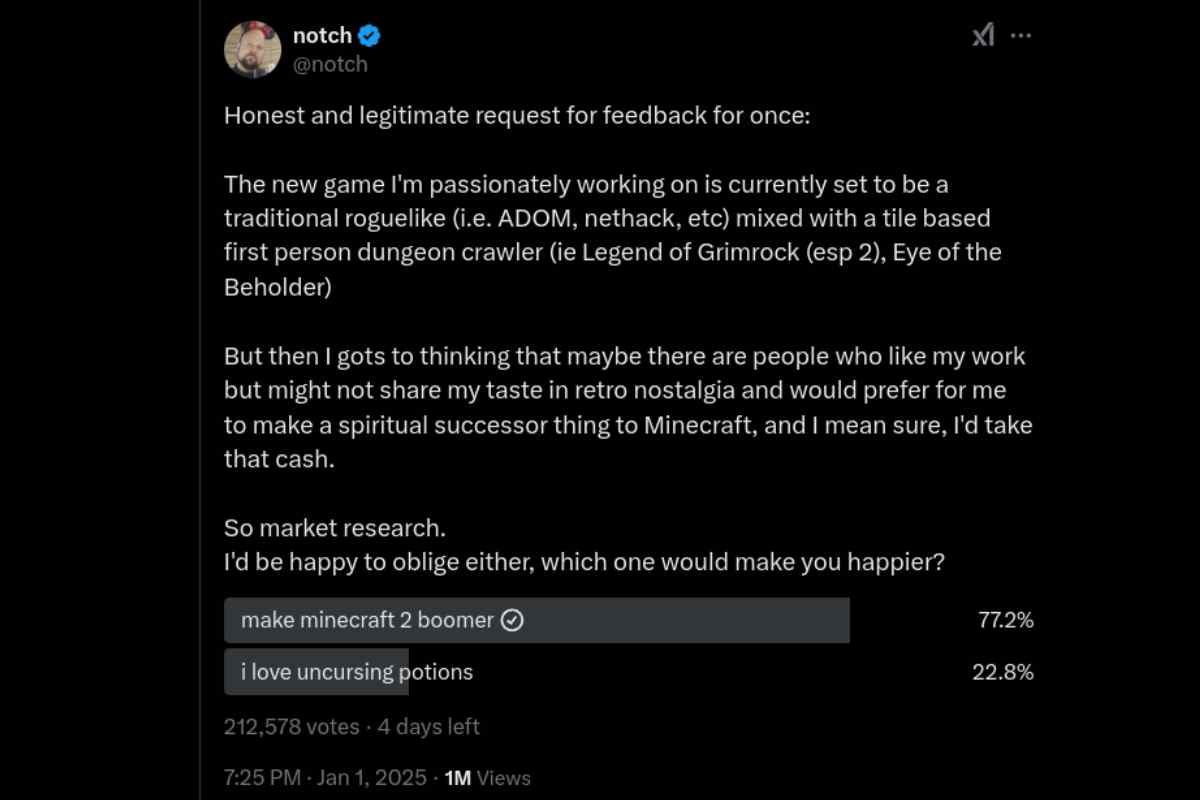Open the 7:25 PM Jan 1, 2025 timestamp
1200x800 pixels.
point(325,777)
